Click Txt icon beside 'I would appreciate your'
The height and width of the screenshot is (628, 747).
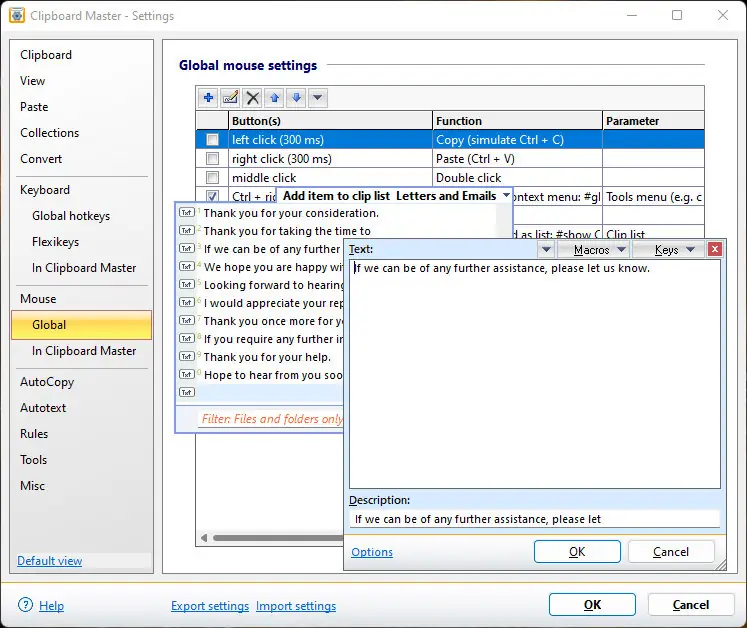coord(186,303)
